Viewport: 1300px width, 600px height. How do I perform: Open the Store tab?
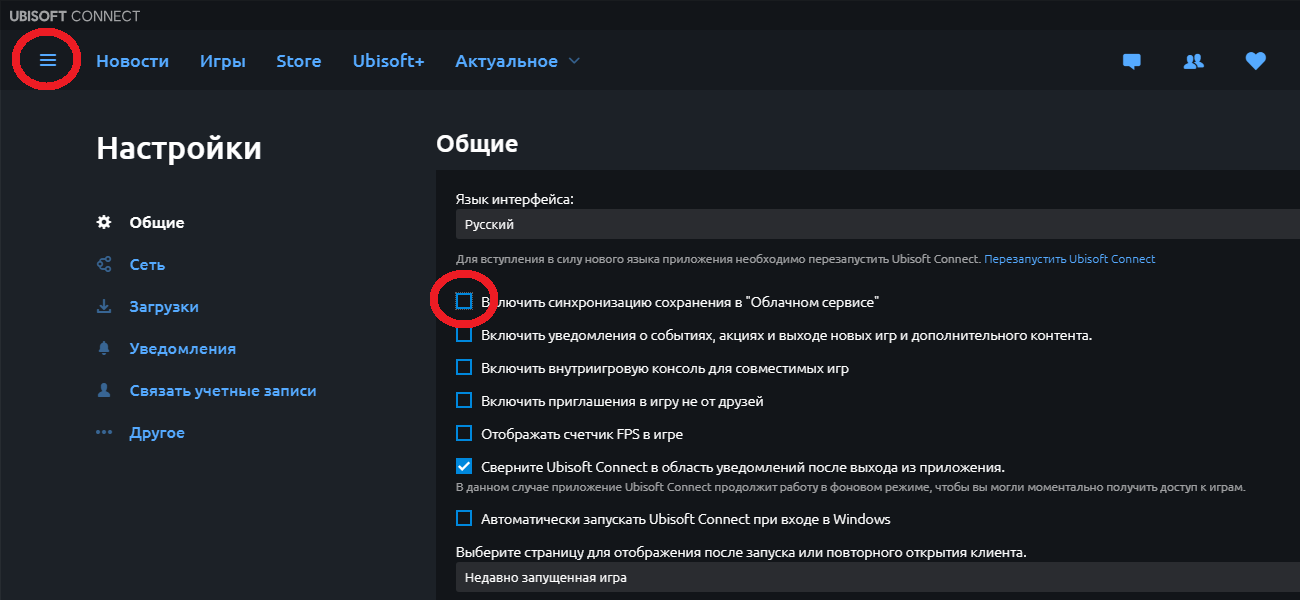[298, 61]
